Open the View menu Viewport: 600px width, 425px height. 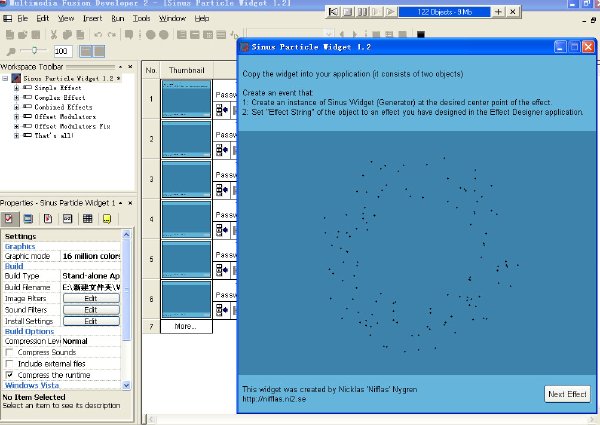click(x=66, y=18)
